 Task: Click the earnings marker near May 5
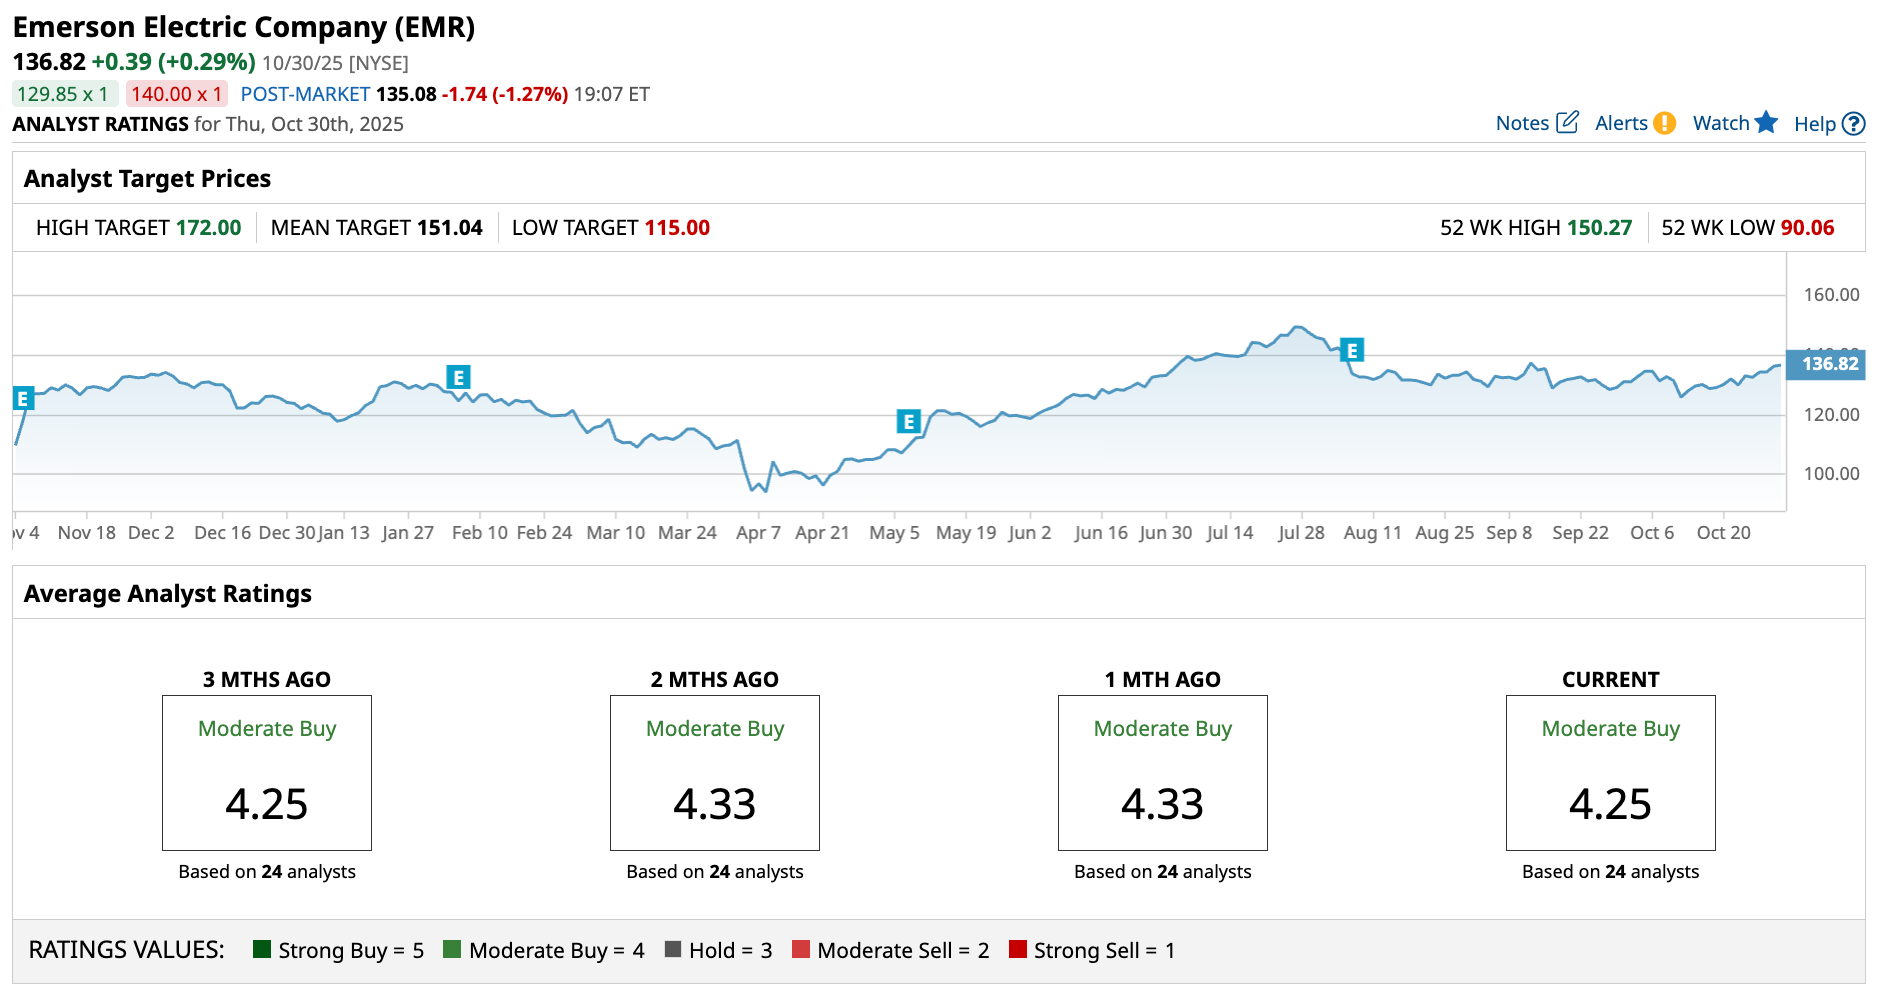[x=908, y=421]
